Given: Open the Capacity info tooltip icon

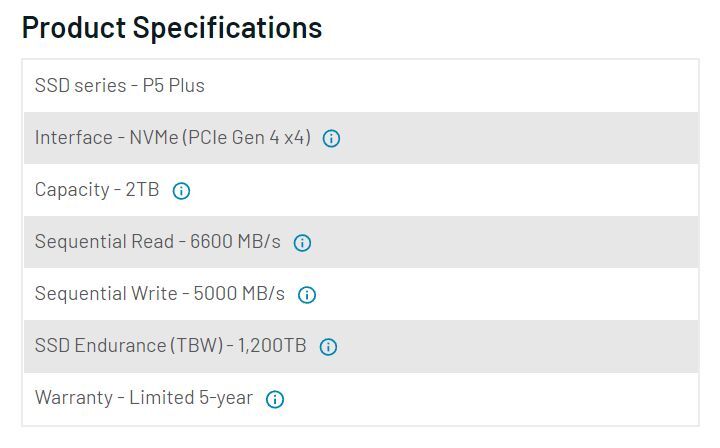Looking at the screenshot, I should (x=181, y=191).
